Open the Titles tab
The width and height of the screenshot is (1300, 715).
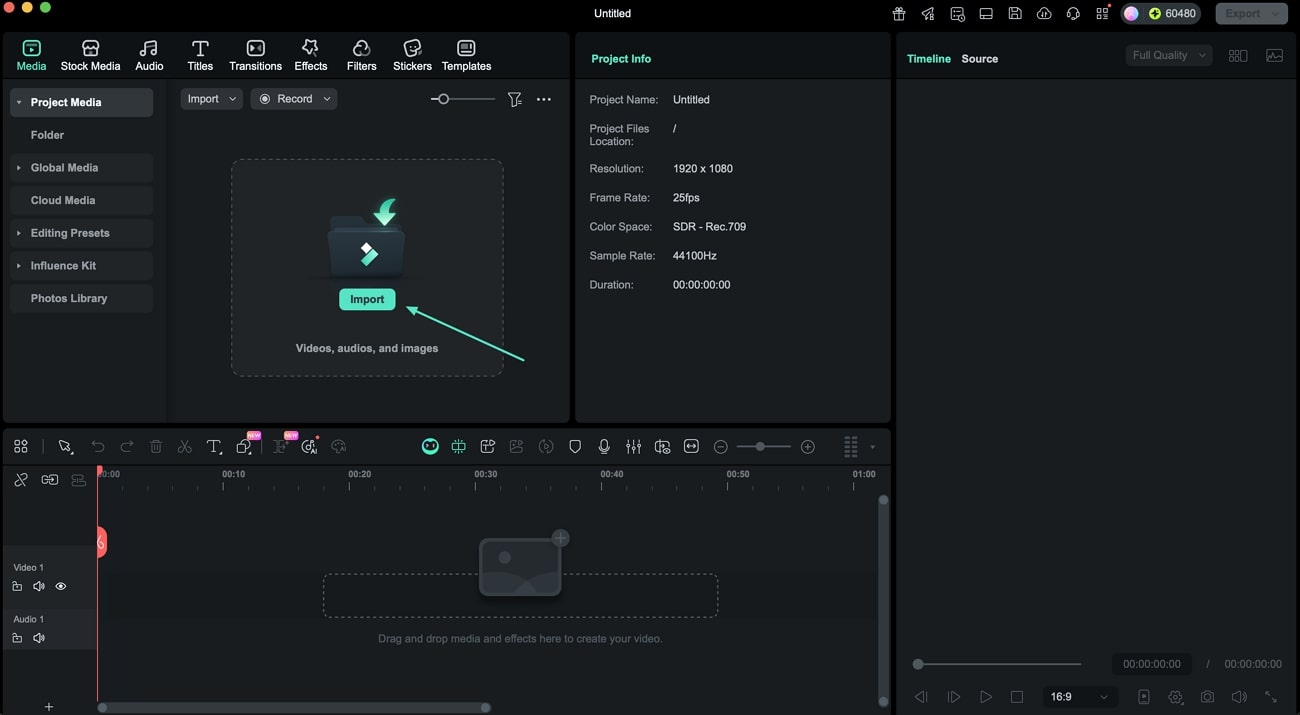[x=200, y=55]
